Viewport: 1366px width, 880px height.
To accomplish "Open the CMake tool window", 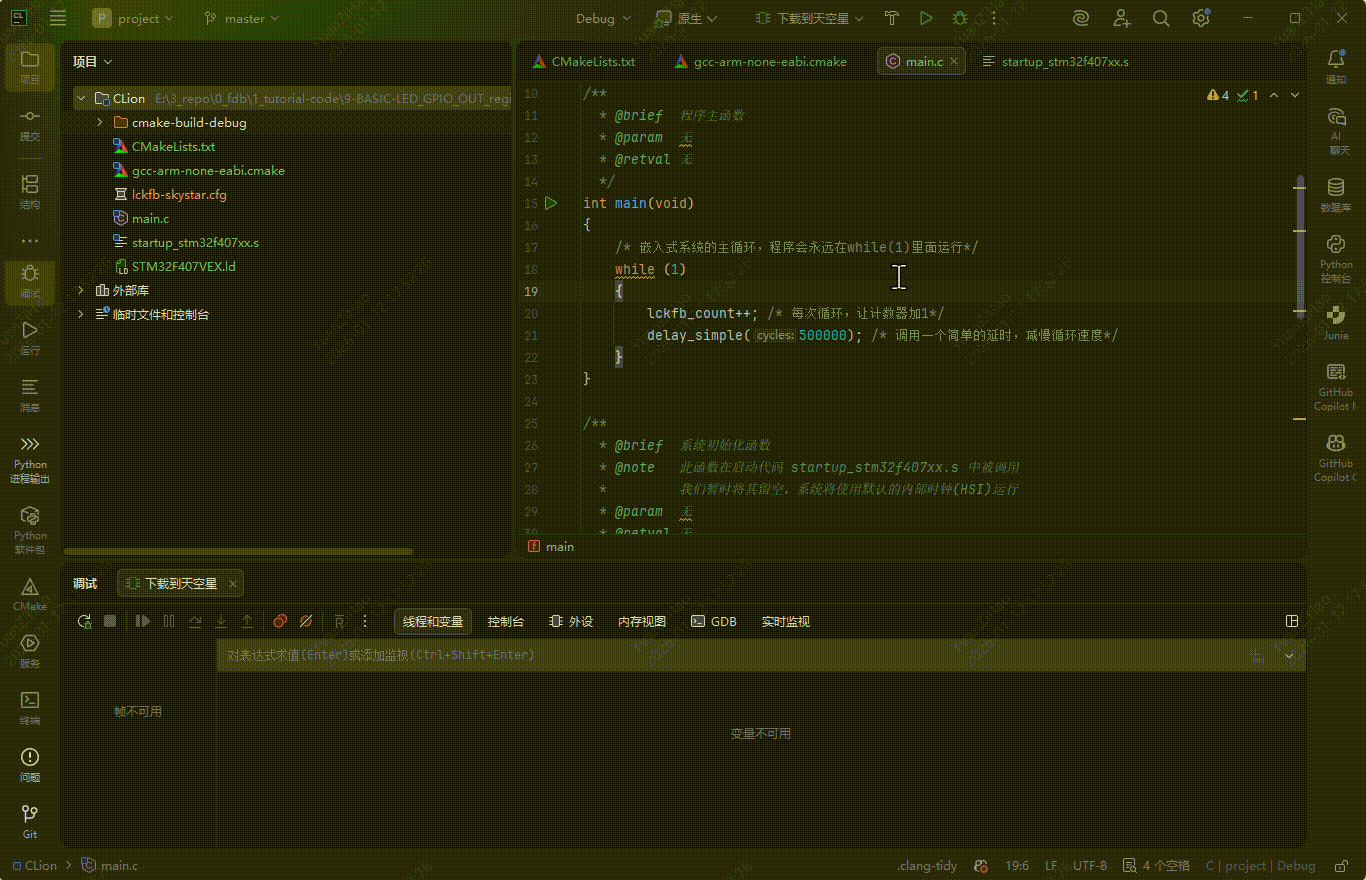I will pos(30,593).
